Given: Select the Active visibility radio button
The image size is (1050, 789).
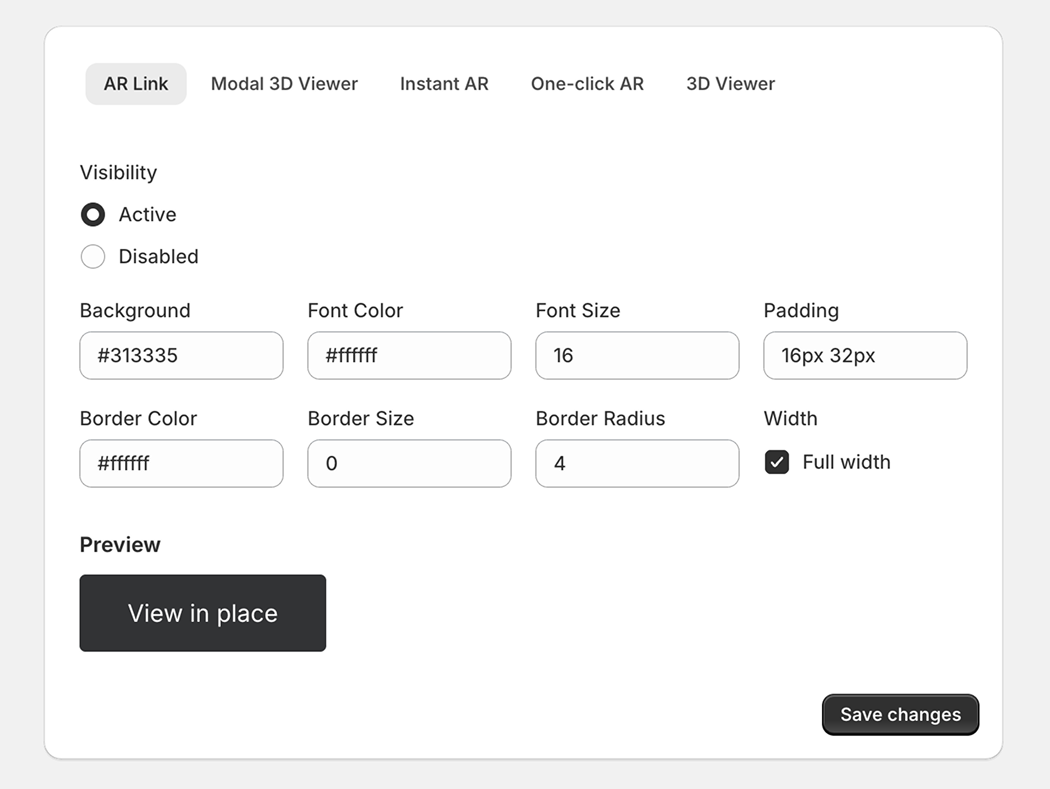Looking at the screenshot, I should coord(93,215).
